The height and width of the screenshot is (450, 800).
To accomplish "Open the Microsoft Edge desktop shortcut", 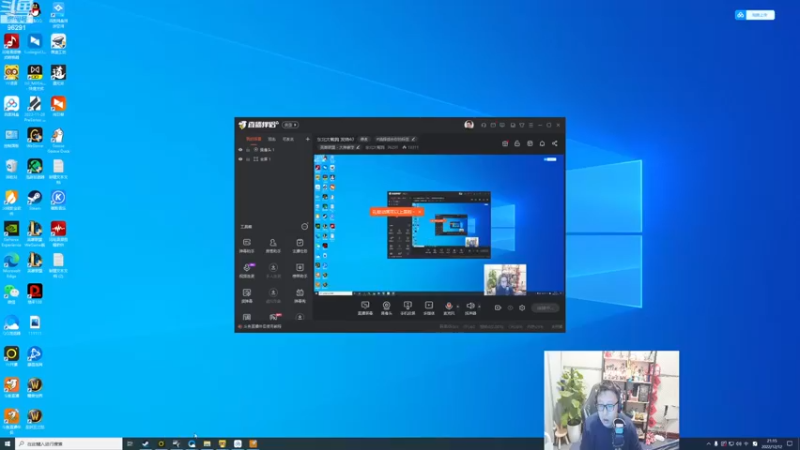I will (x=11, y=265).
